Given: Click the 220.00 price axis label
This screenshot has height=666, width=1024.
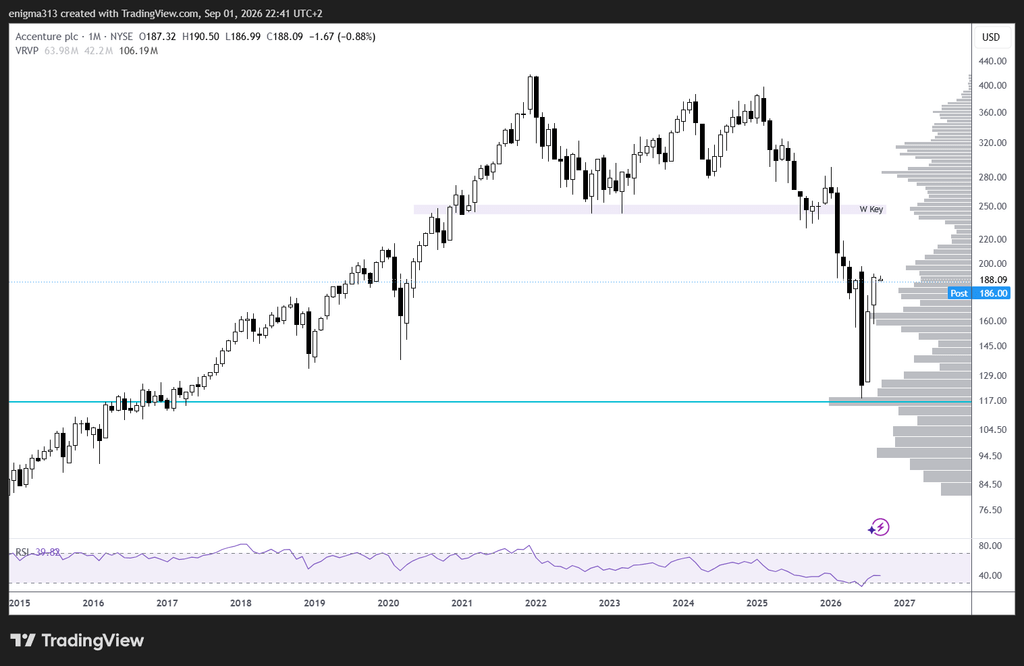Looking at the screenshot, I should click(x=993, y=240).
